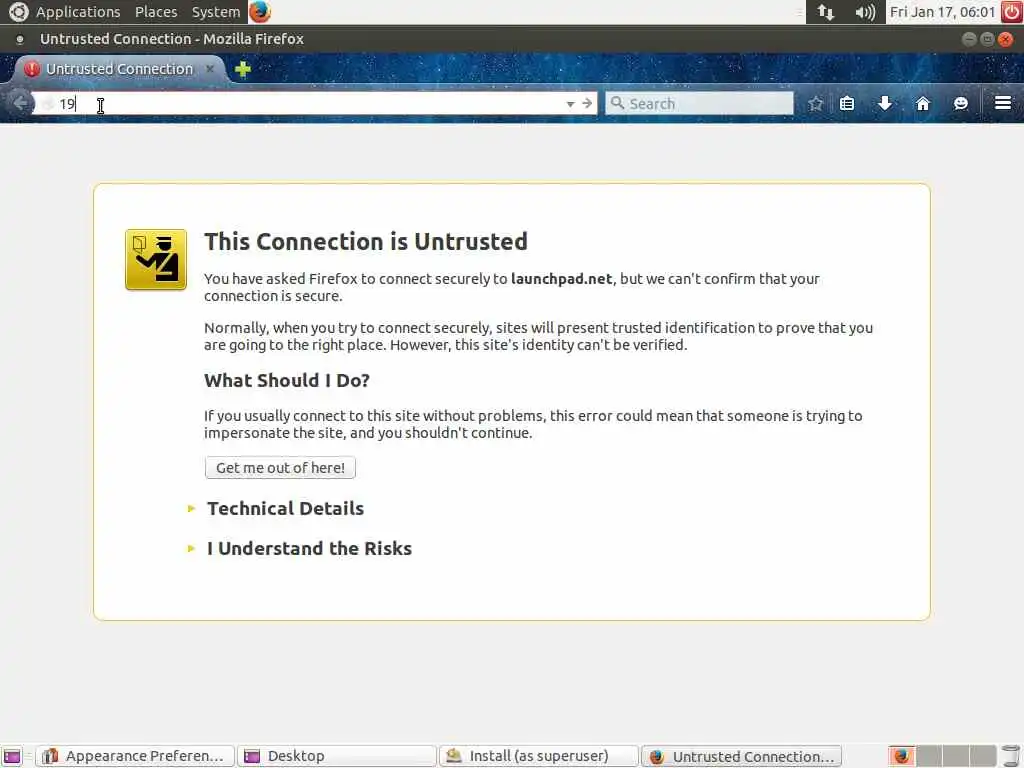The image size is (1024, 768).
Task: Click the What Should I Do? heading
Action: tap(287, 380)
